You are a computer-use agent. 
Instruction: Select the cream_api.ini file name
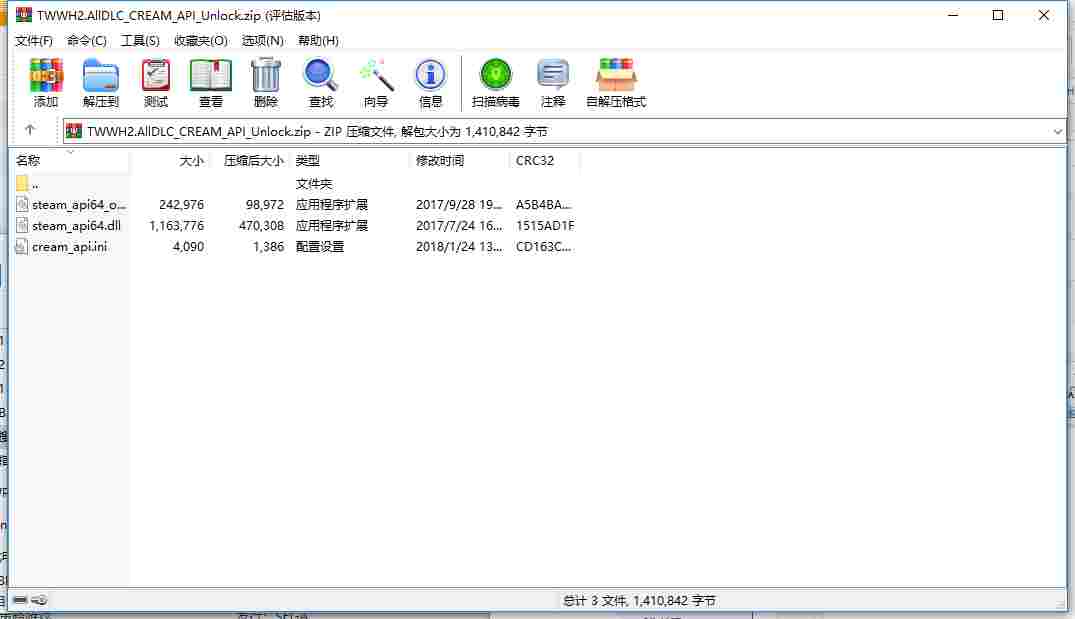click(69, 247)
